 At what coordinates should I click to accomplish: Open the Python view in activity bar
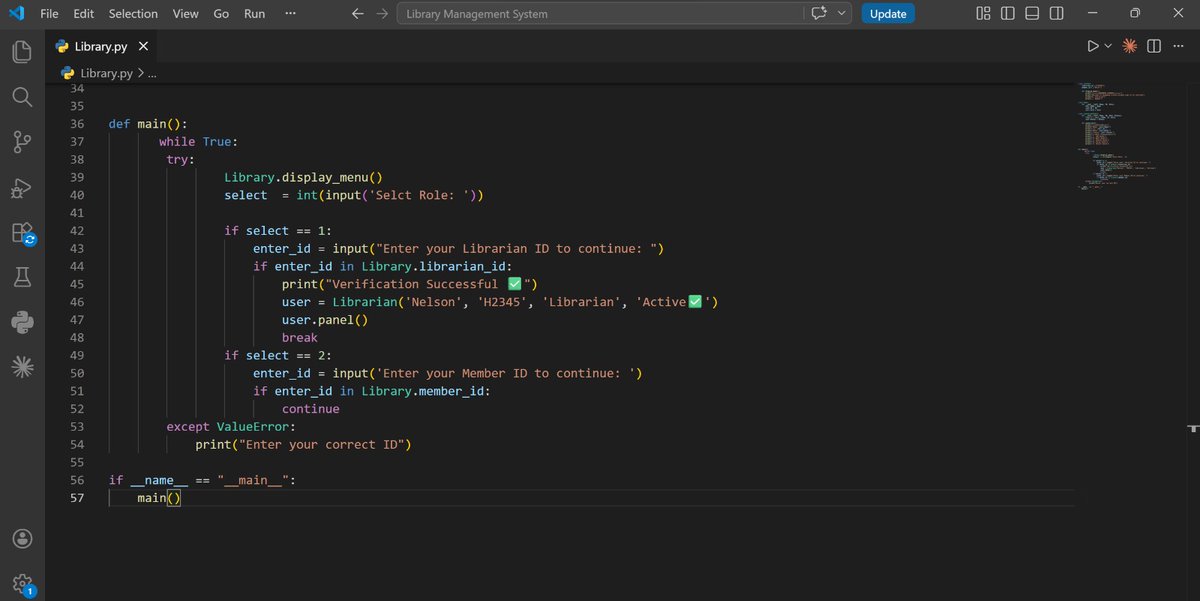(x=22, y=322)
